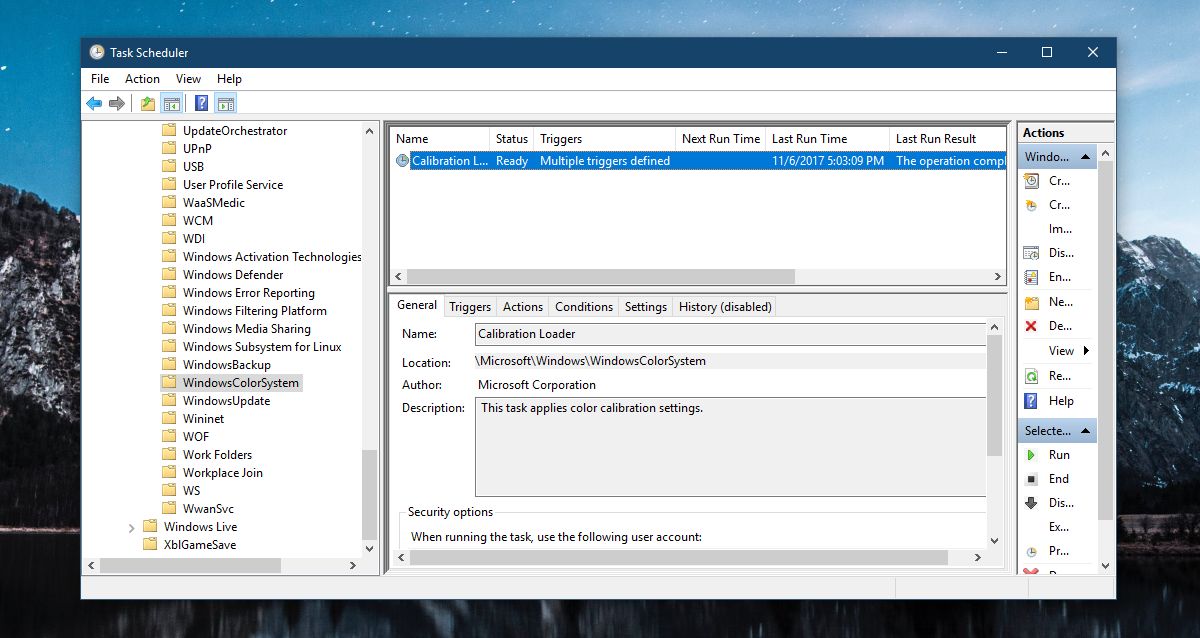Open the Action menu

click(142, 79)
